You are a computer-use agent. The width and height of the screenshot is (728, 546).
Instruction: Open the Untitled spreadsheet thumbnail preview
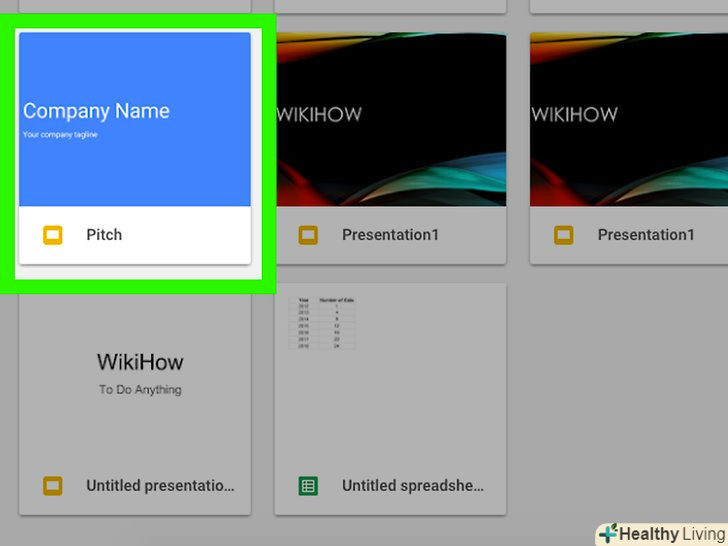pos(390,370)
